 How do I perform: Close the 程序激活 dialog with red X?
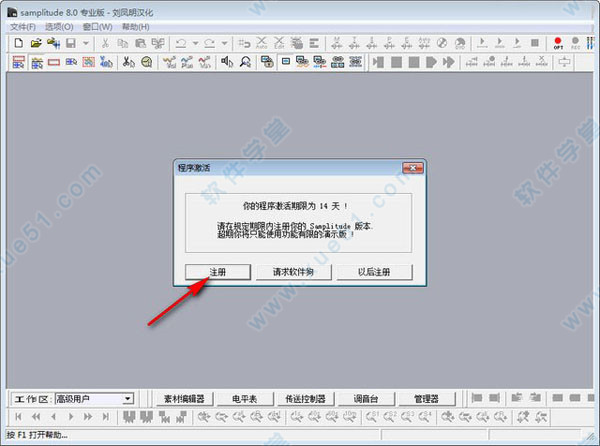pos(412,168)
